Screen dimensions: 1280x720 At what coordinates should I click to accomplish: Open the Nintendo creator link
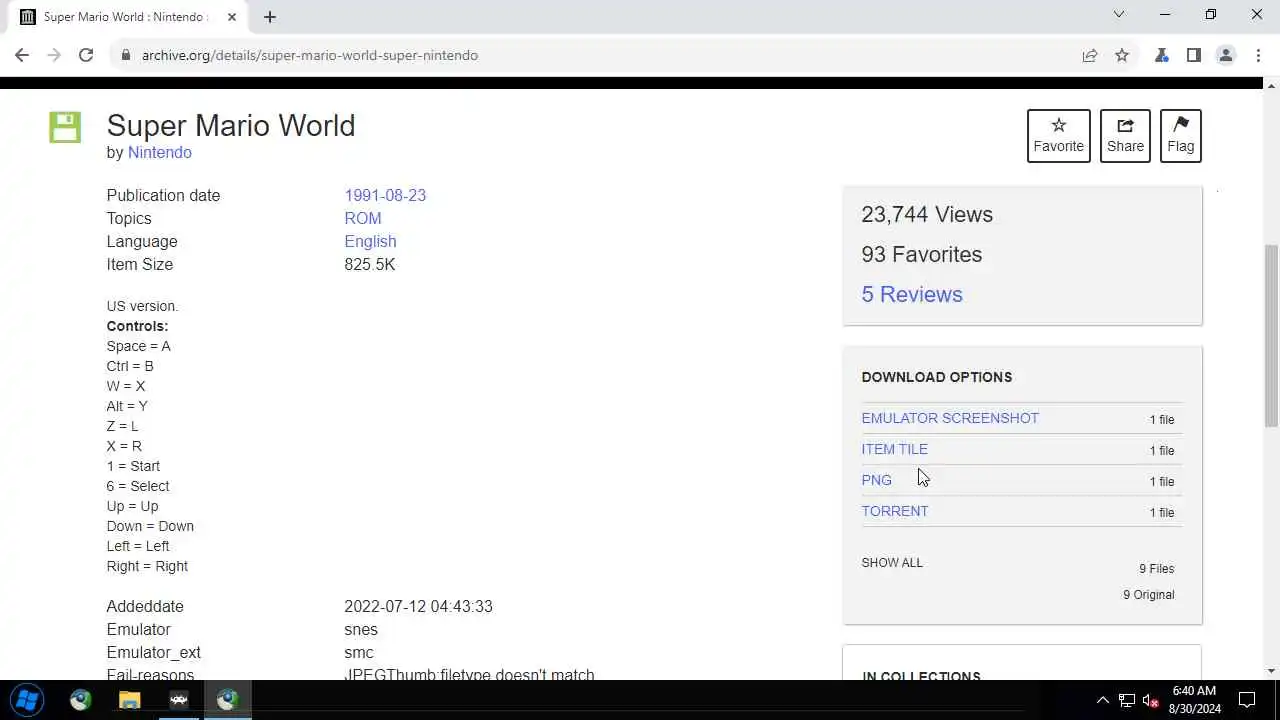click(x=160, y=152)
